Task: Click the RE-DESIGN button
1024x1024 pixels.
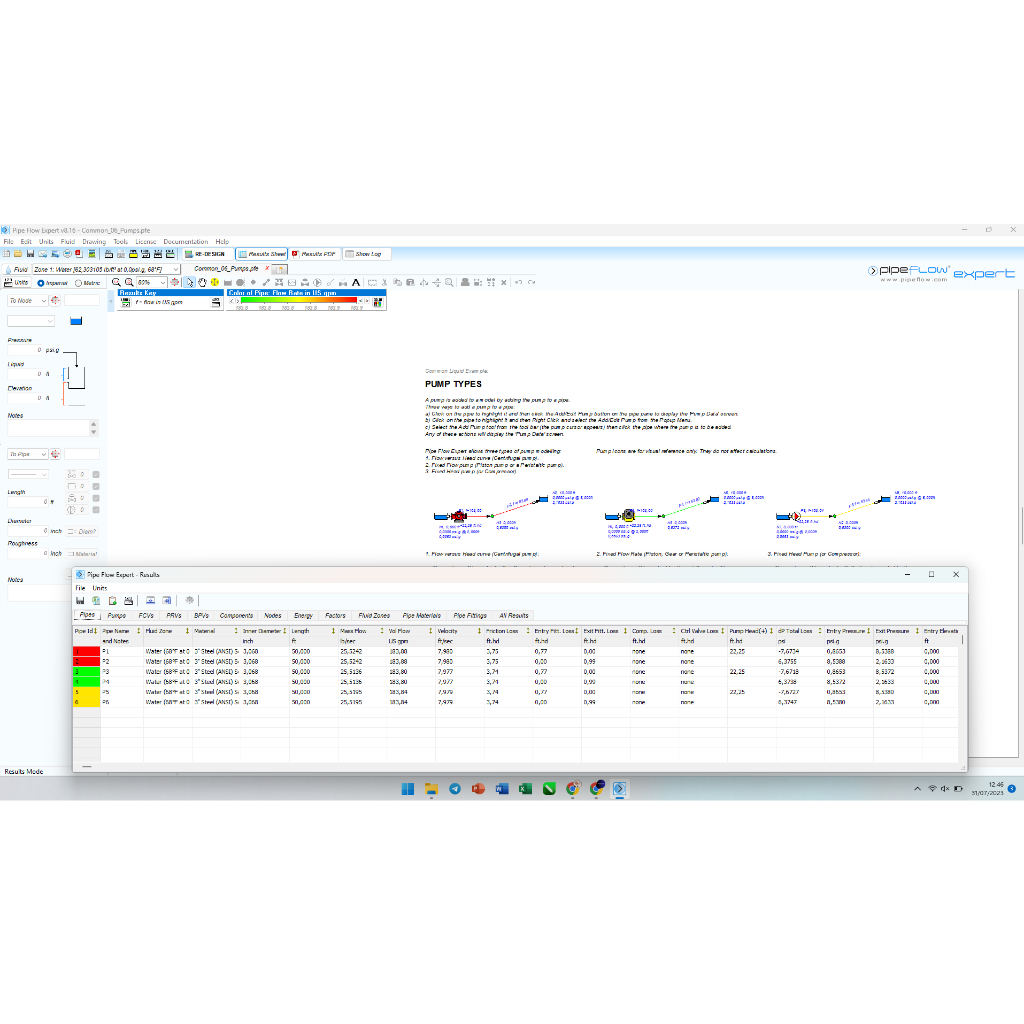Action: point(207,254)
